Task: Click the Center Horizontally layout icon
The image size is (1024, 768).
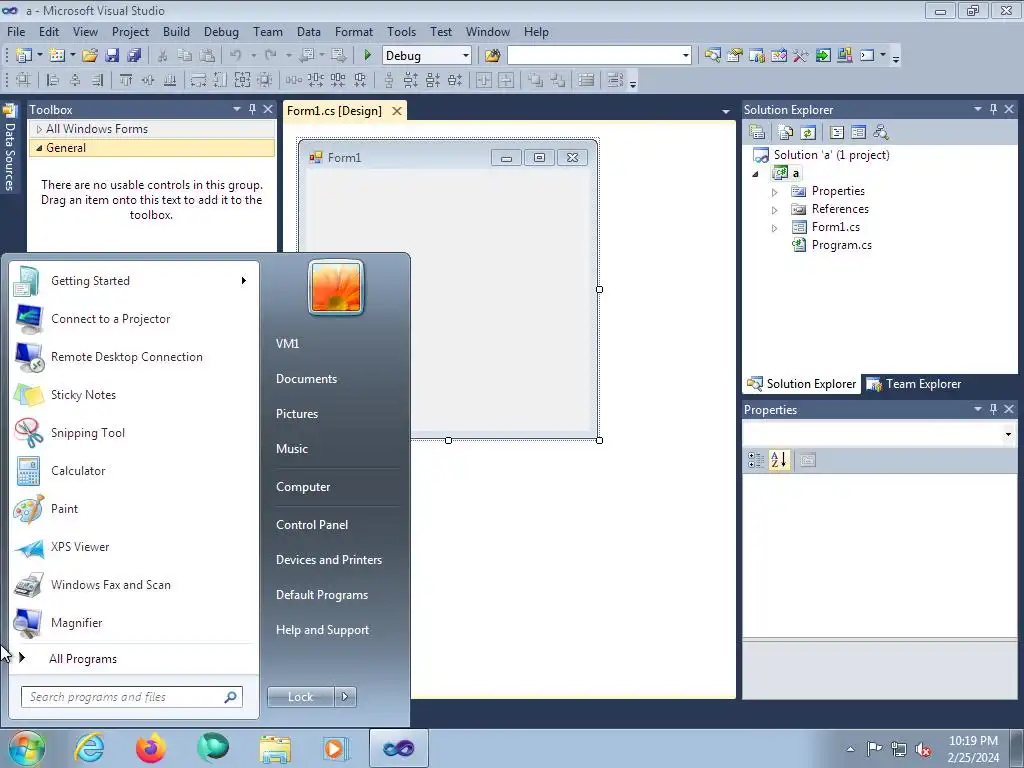Action: (x=484, y=80)
